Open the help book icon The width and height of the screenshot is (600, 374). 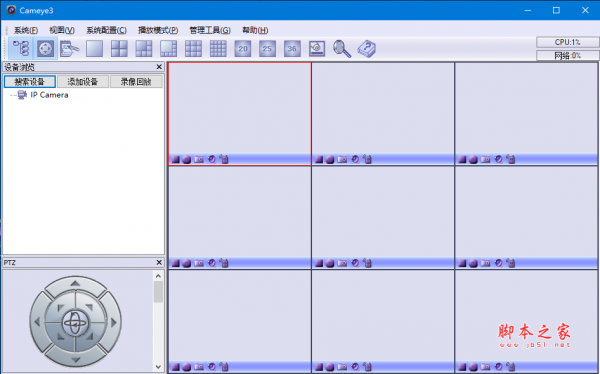367,49
